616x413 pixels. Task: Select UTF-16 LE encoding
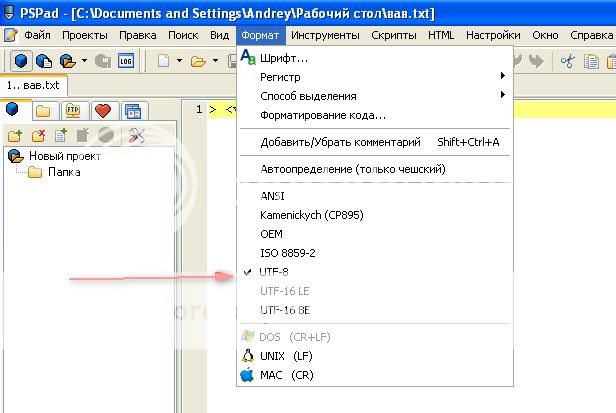point(375,291)
